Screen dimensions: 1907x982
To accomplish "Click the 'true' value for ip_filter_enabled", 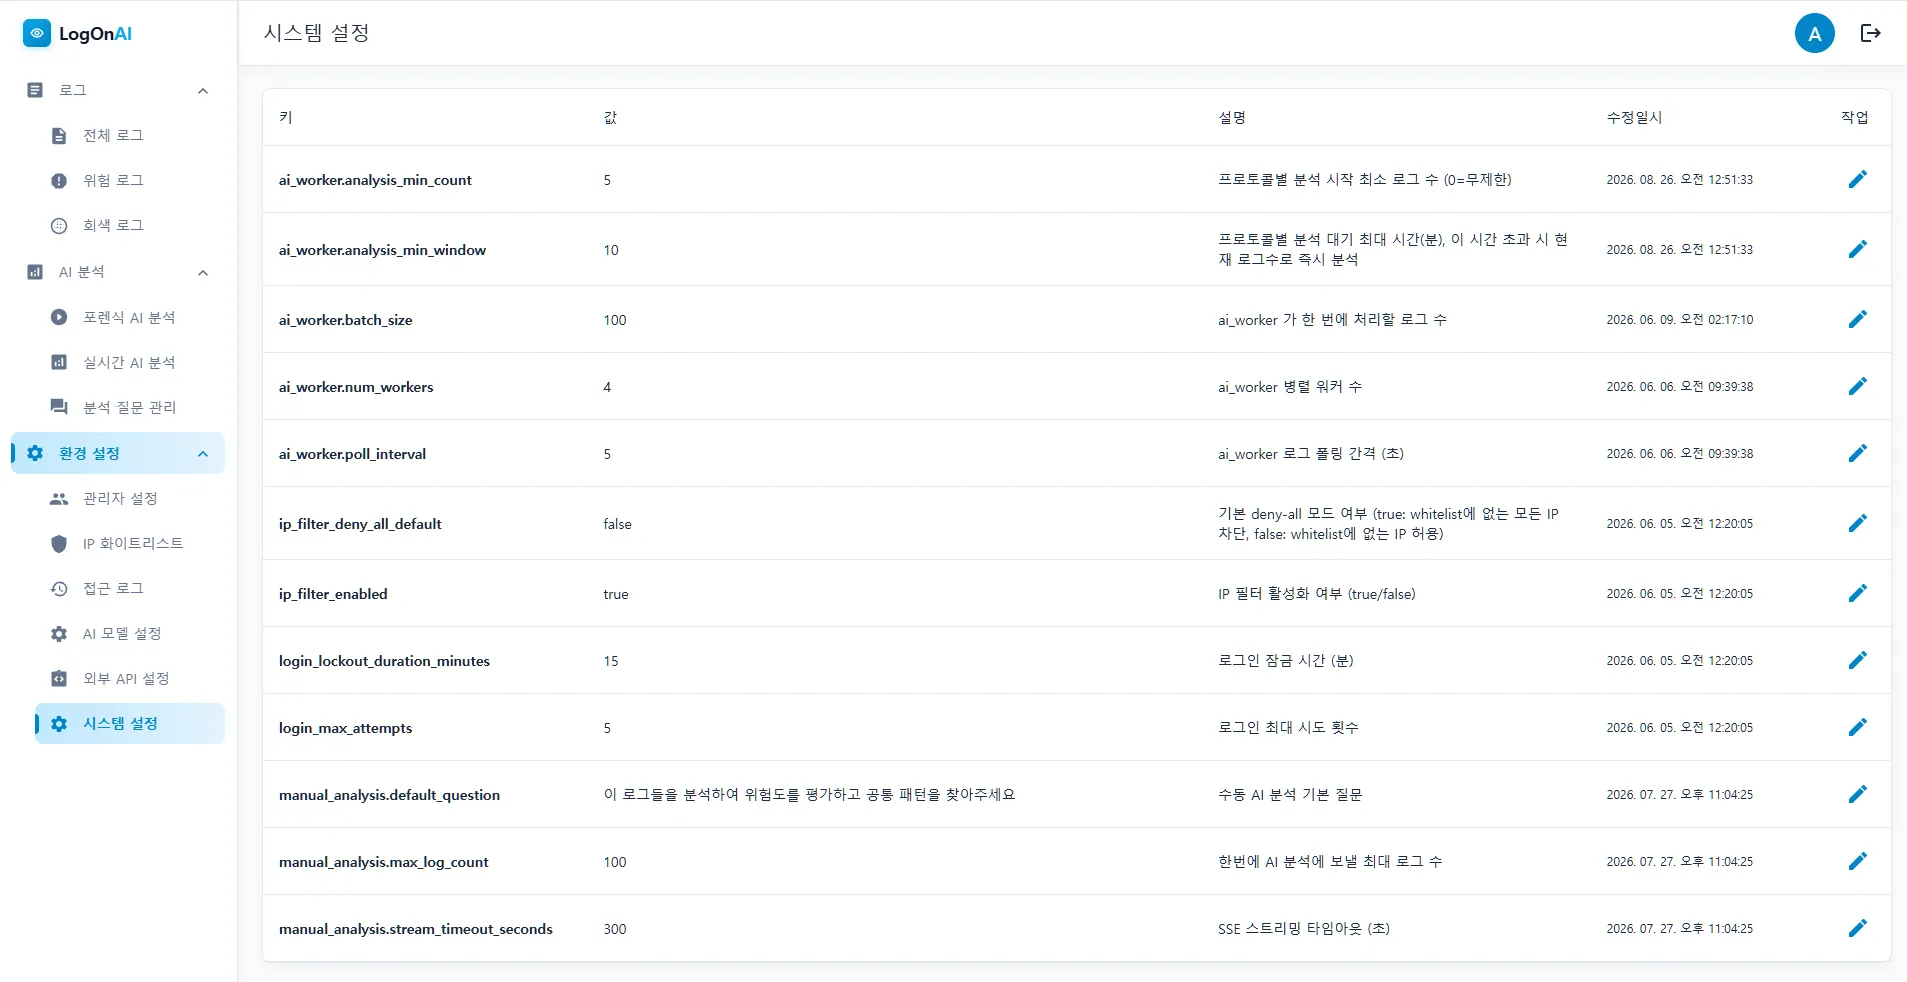I will click(616, 594).
